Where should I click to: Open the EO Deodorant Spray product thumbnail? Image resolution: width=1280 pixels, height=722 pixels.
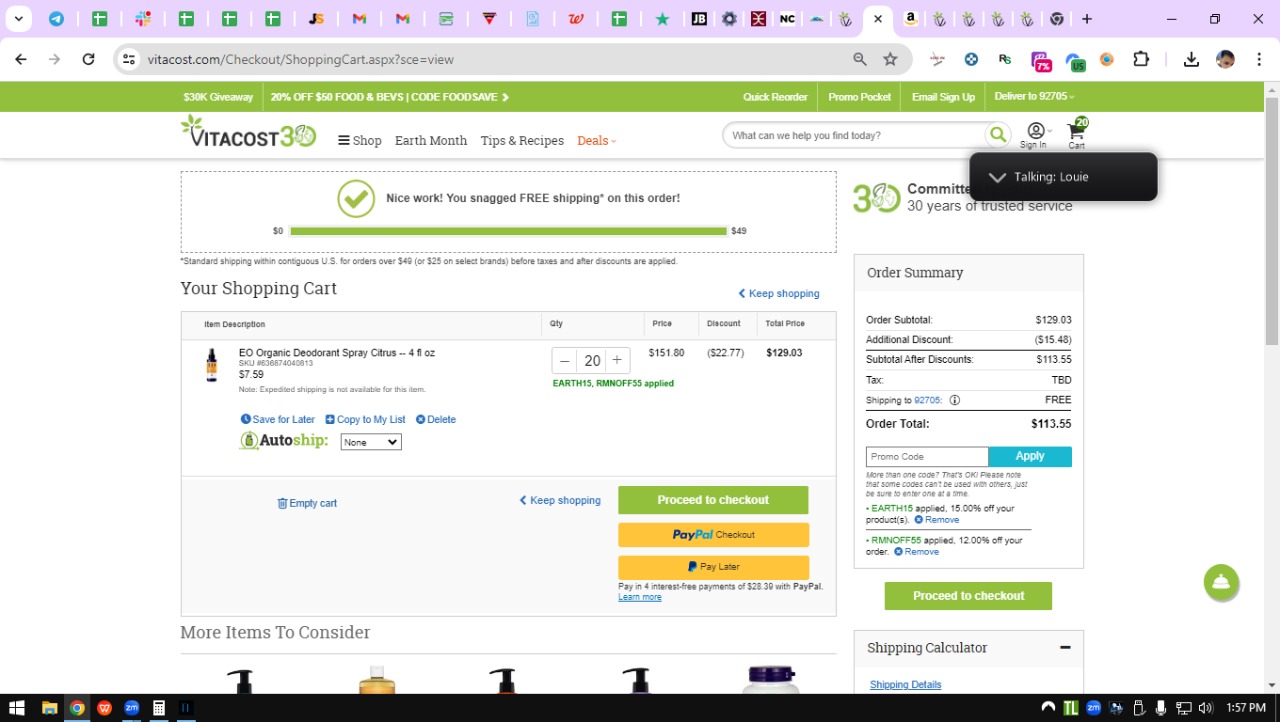point(211,365)
